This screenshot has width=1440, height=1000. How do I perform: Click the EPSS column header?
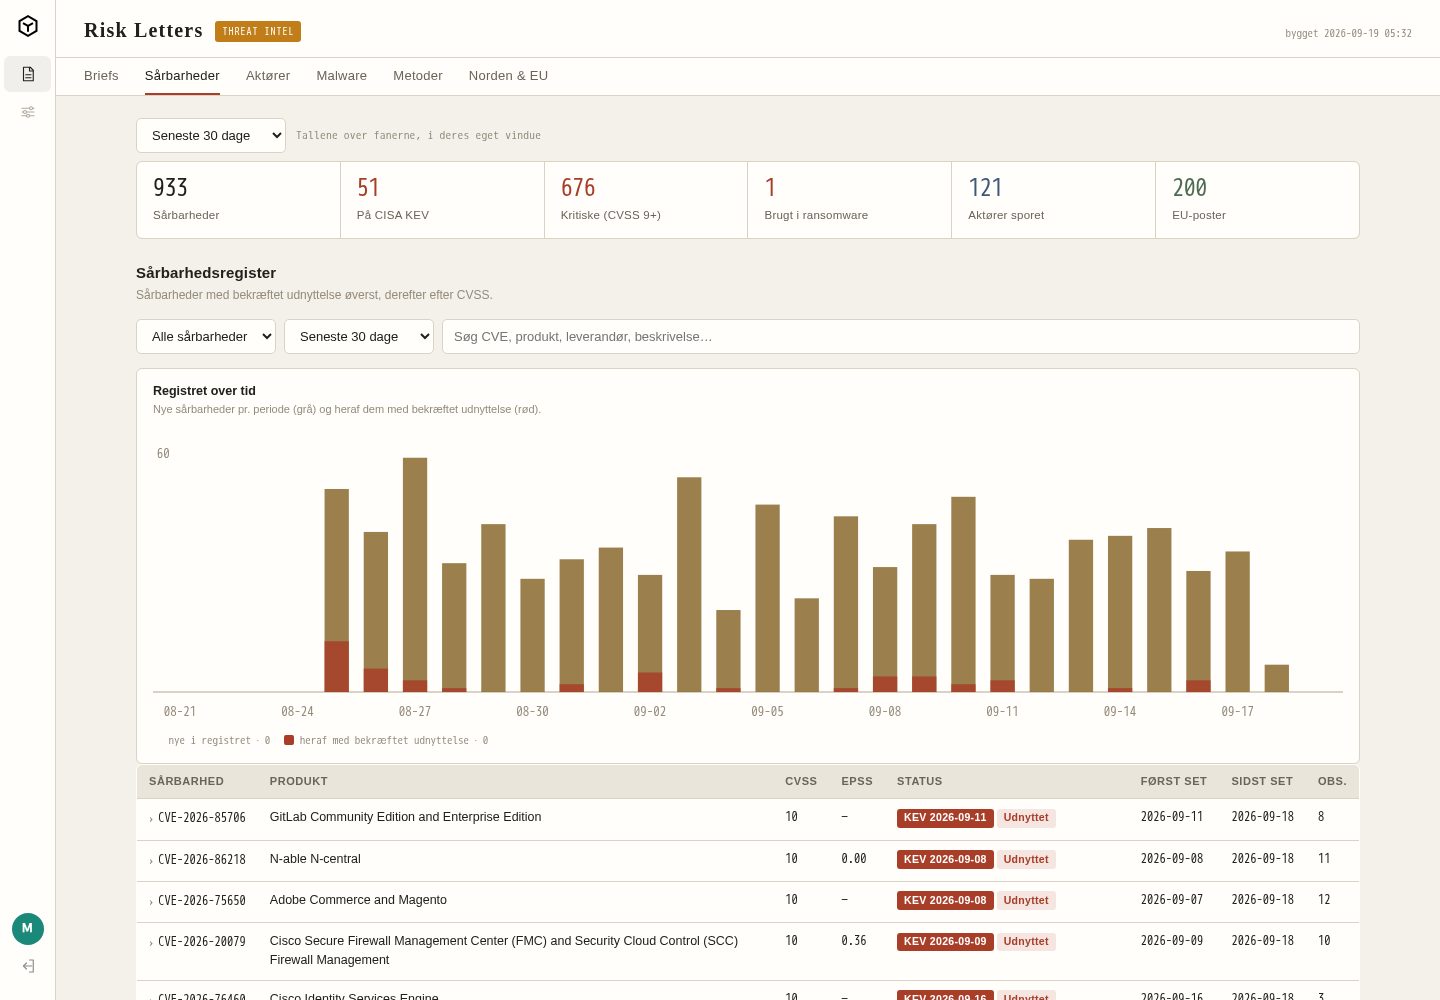[857, 782]
